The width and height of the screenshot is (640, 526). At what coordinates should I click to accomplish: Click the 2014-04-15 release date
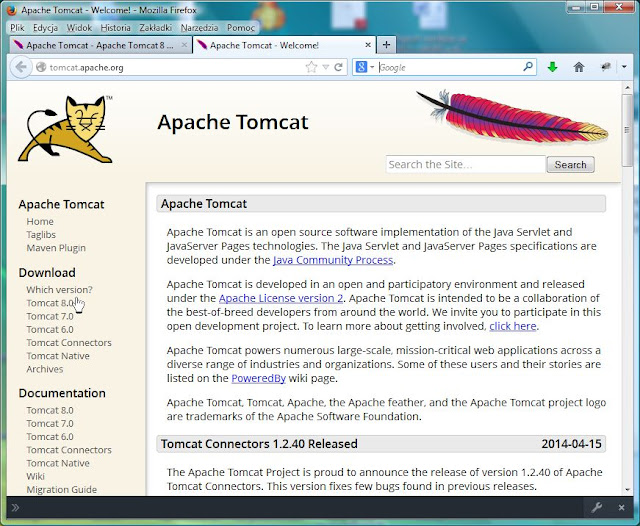point(571,444)
